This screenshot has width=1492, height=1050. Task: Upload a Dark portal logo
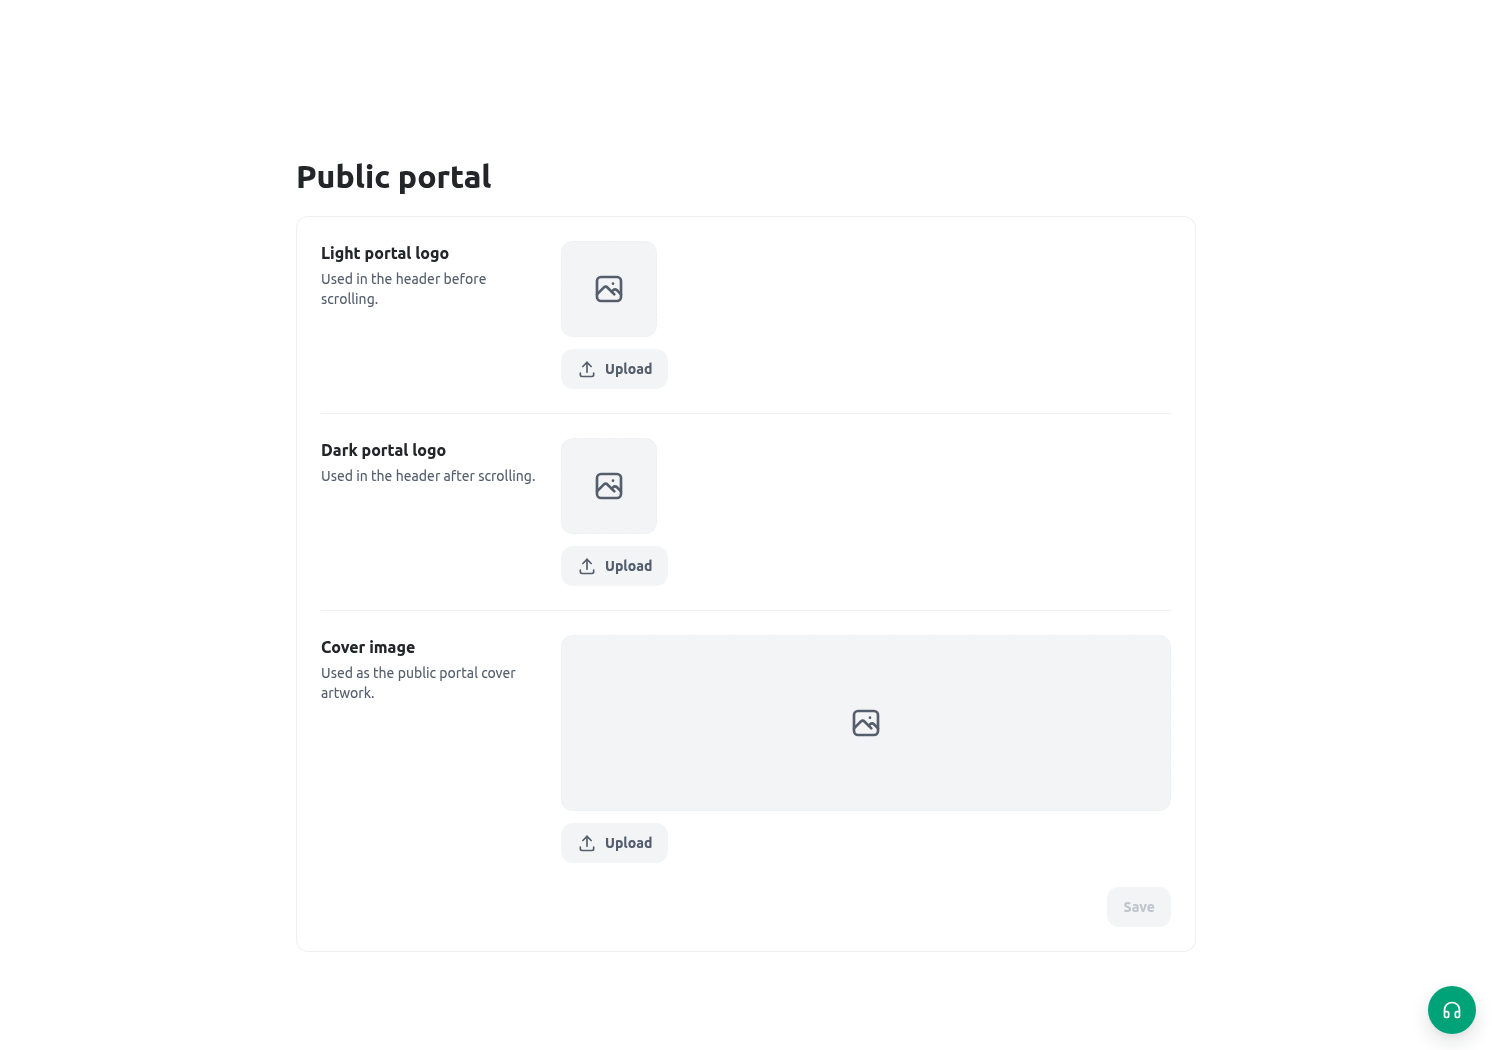click(614, 566)
